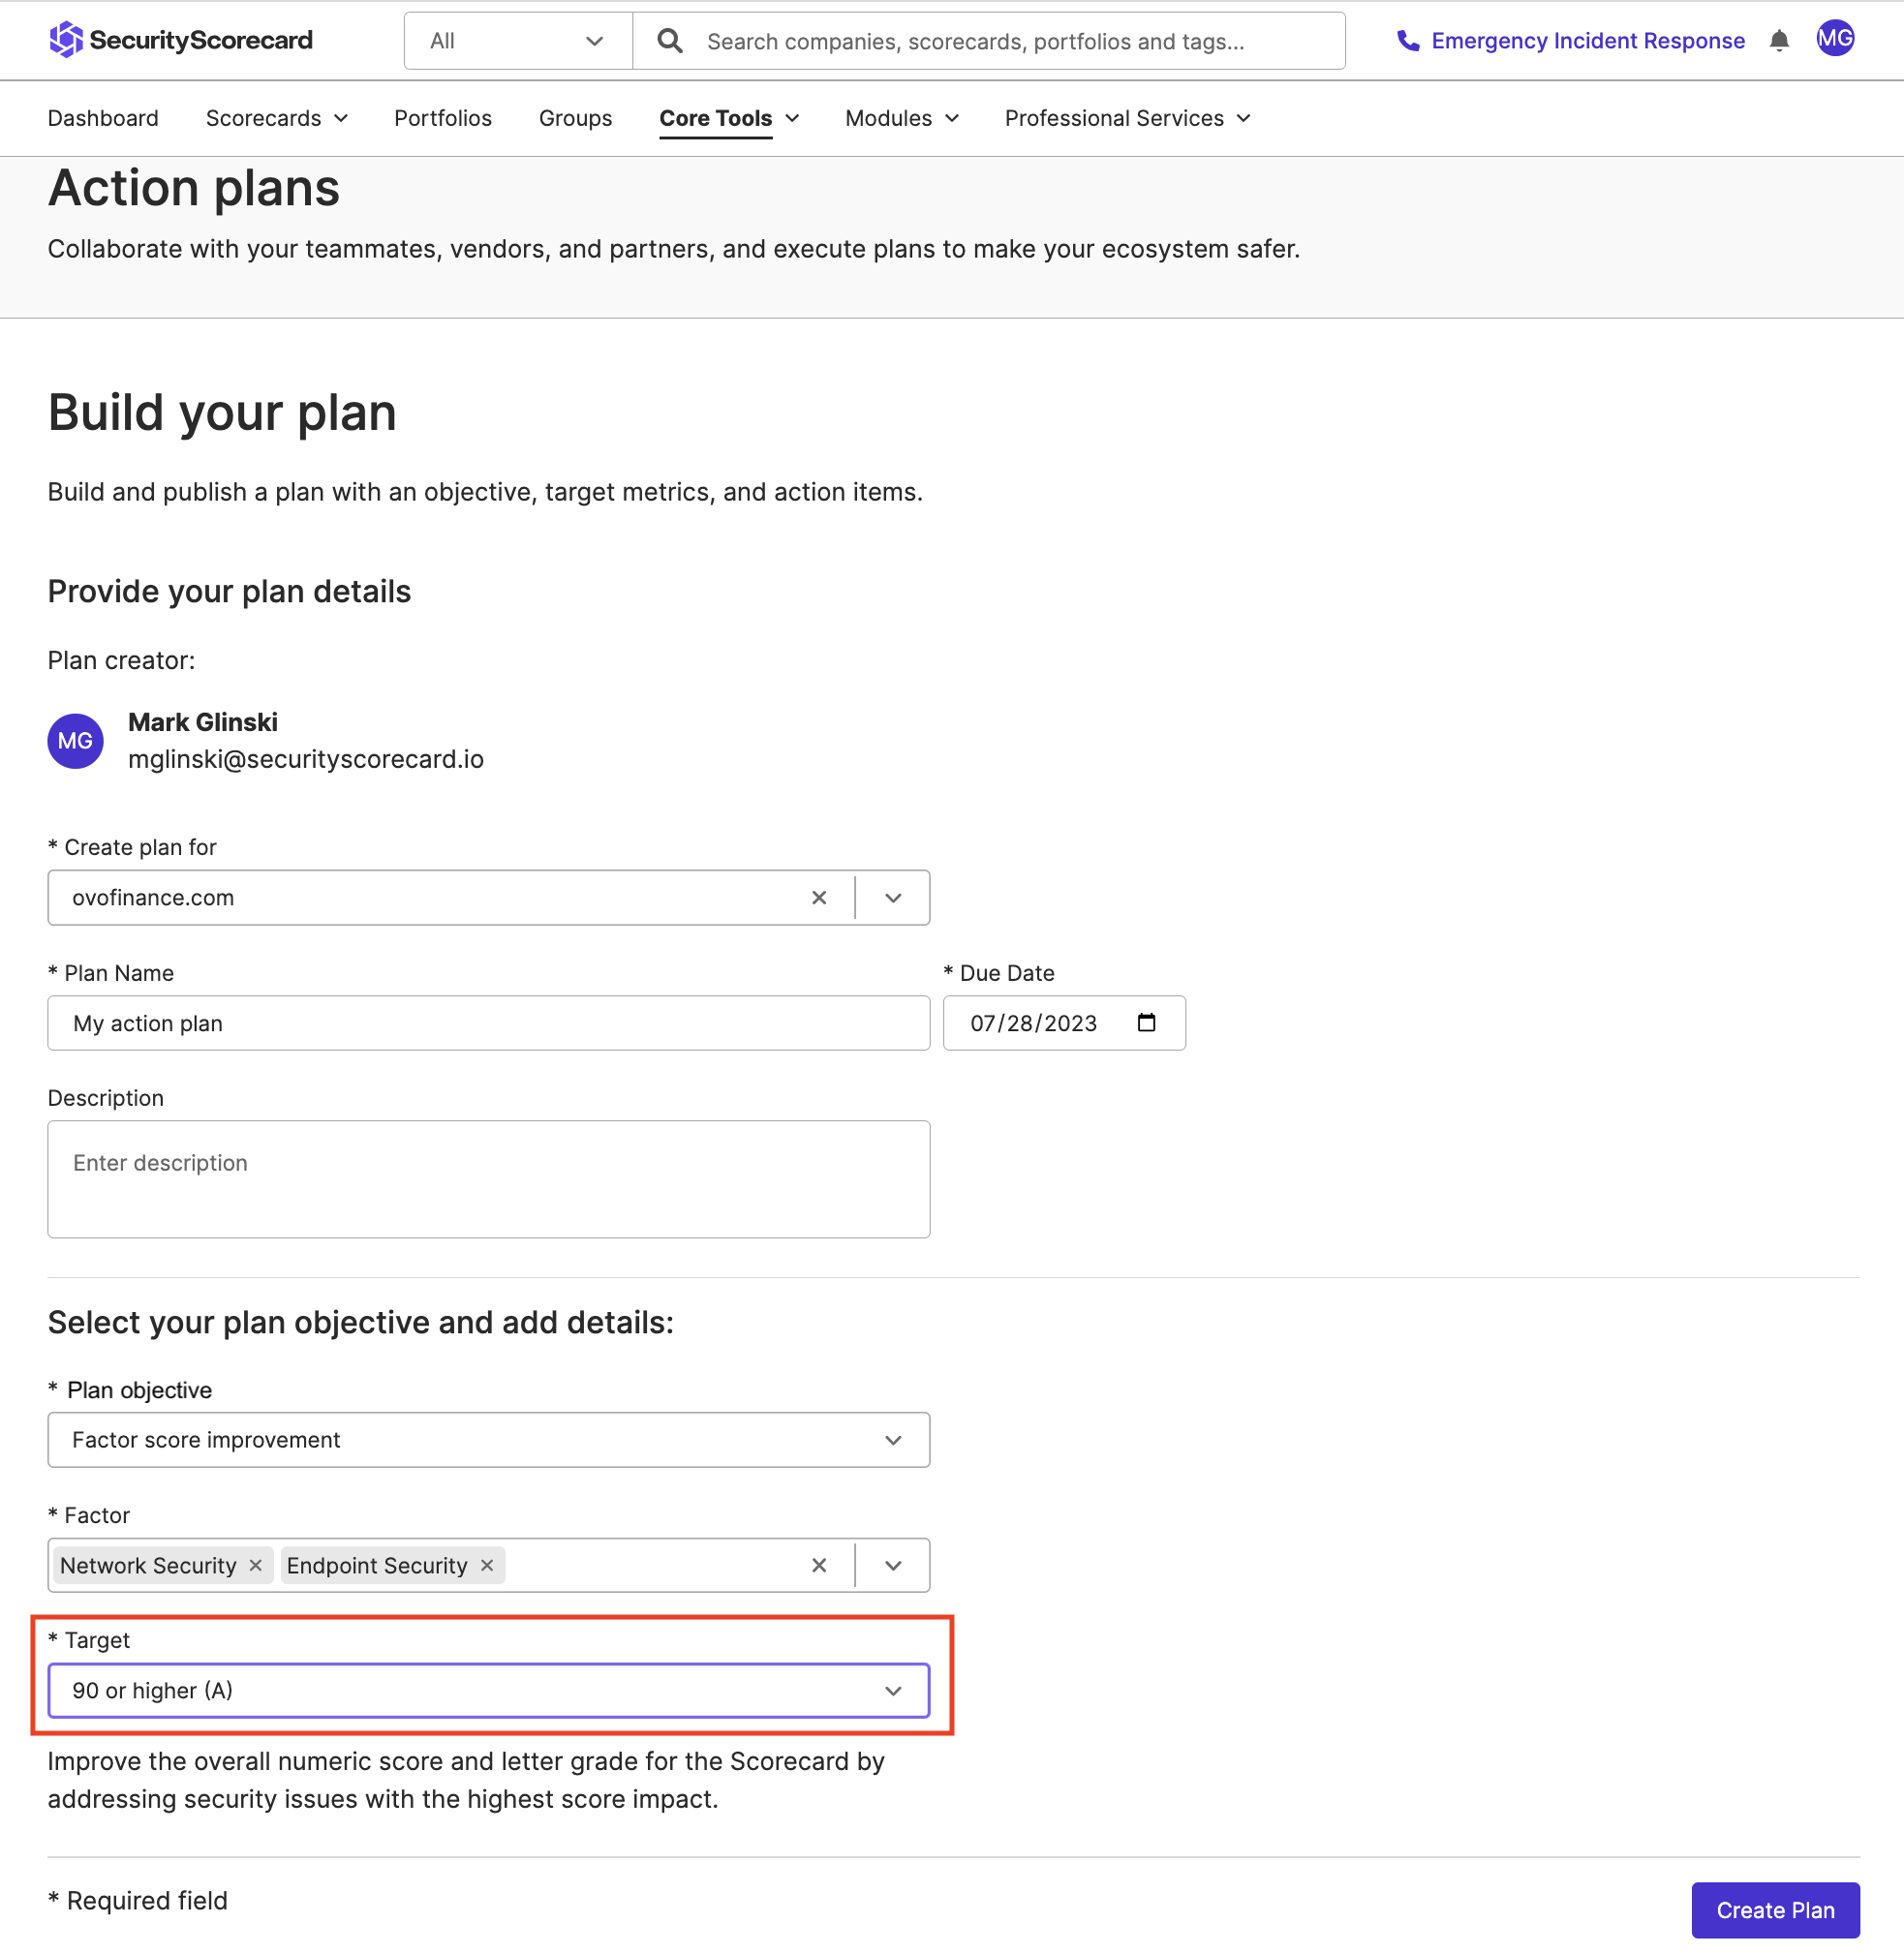Click the Emergency Incident Response phone icon
The width and height of the screenshot is (1904, 1954).
pyautogui.click(x=1408, y=41)
